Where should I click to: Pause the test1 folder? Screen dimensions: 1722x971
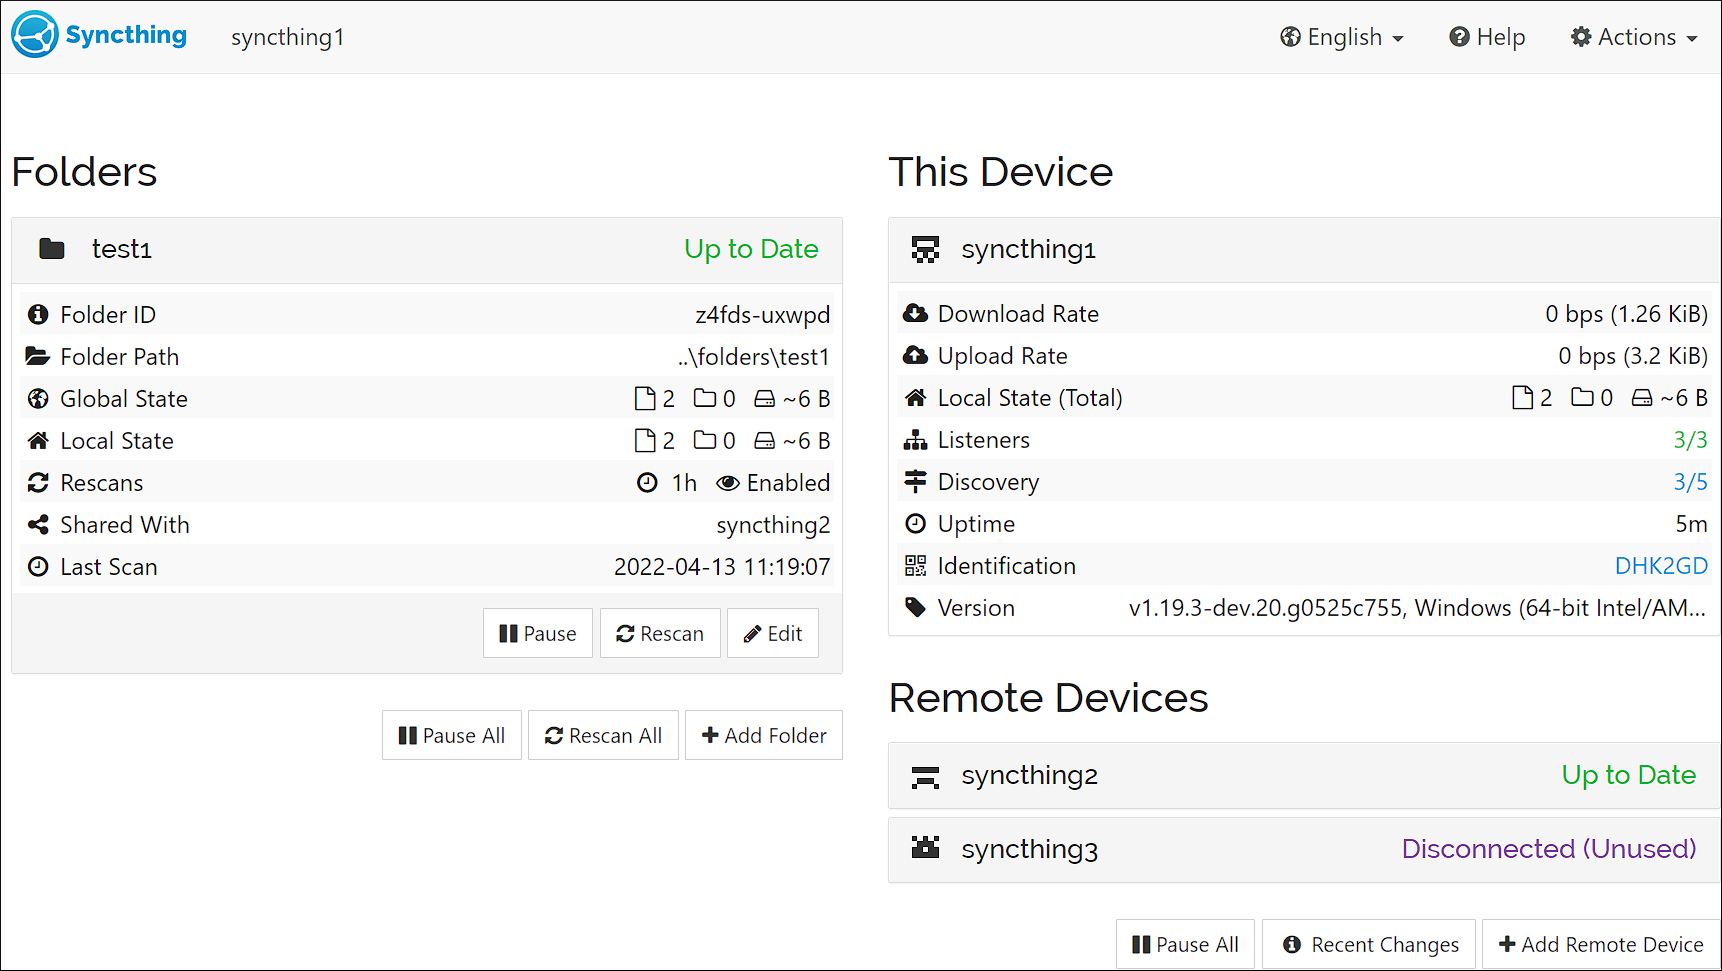coord(537,633)
